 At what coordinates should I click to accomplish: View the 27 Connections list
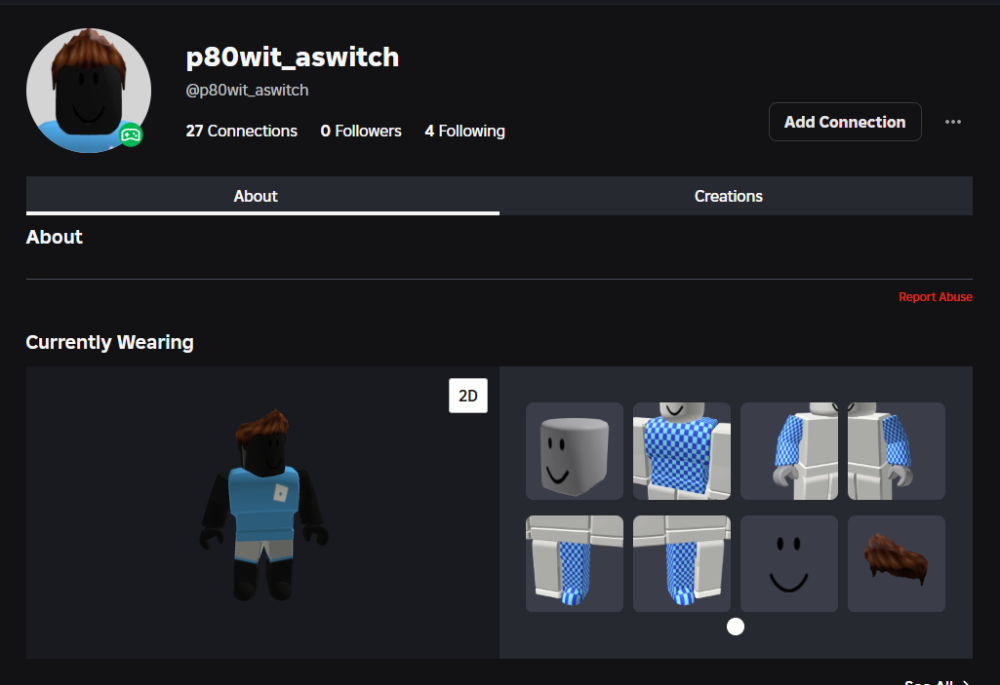pos(241,131)
